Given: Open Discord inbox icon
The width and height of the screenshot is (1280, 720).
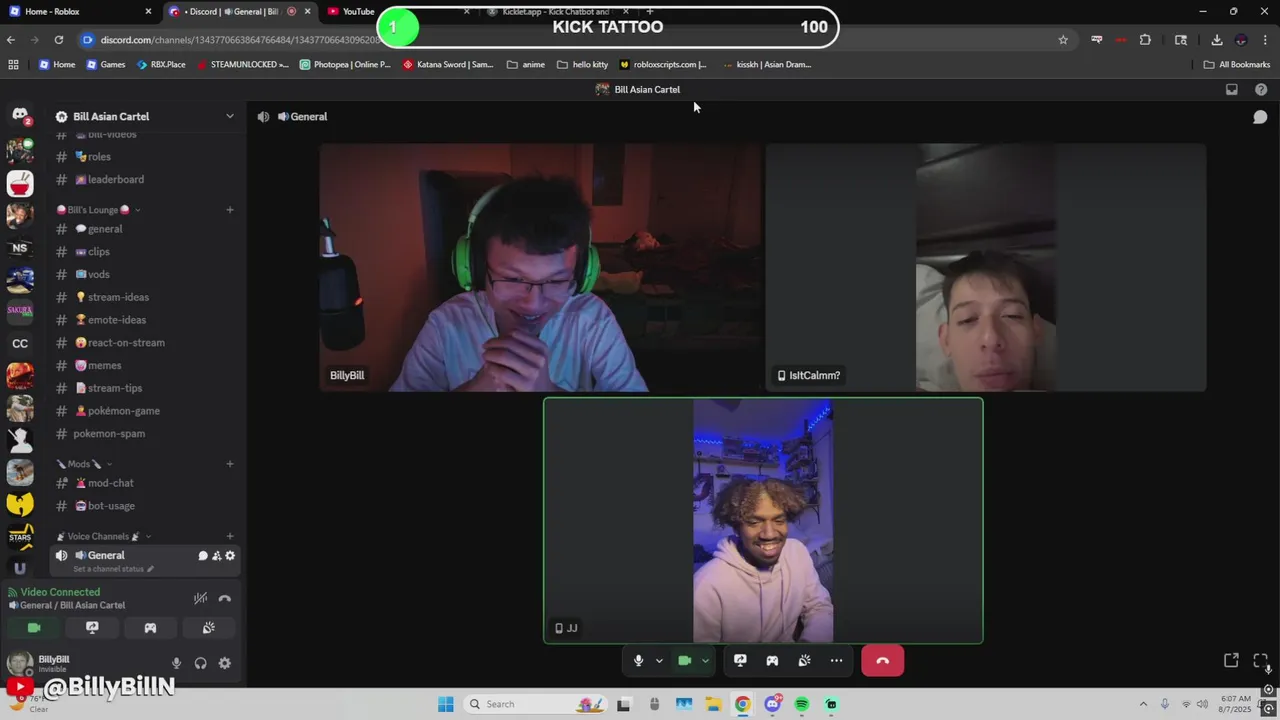Looking at the screenshot, I should pyautogui.click(x=1232, y=89).
